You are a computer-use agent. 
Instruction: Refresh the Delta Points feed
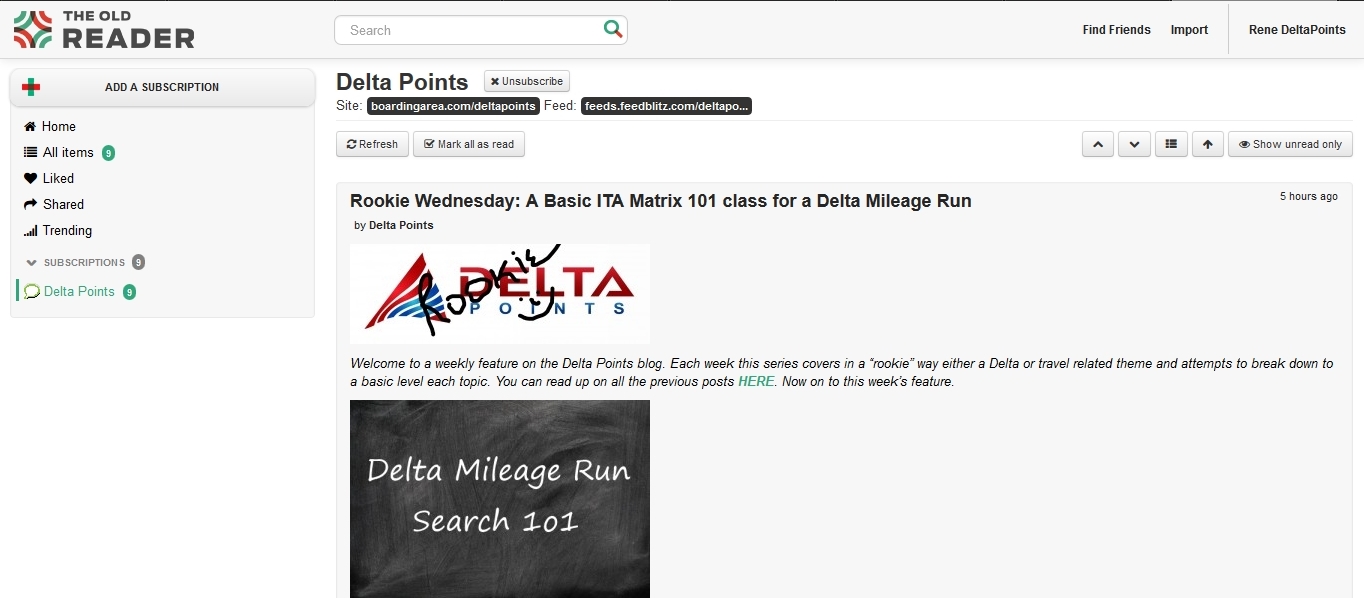pyautogui.click(x=372, y=144)
